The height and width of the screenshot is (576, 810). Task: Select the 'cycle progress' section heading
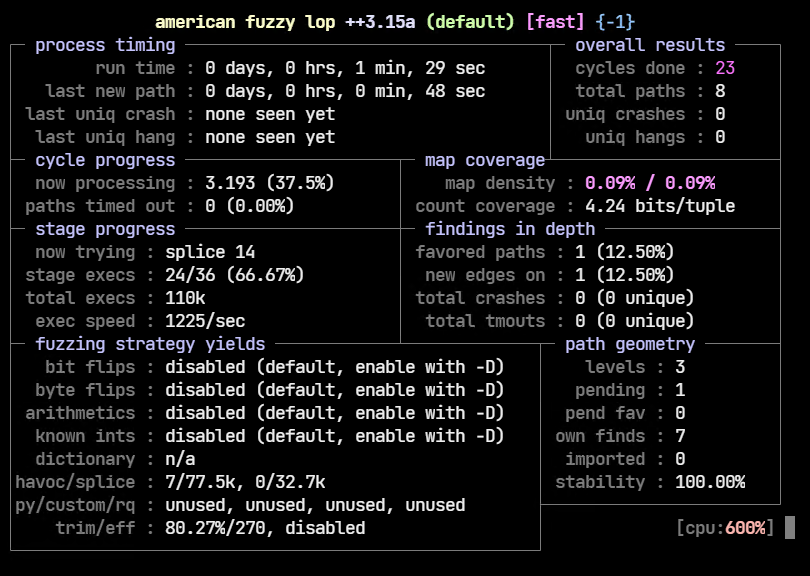[x=105, y=160]
